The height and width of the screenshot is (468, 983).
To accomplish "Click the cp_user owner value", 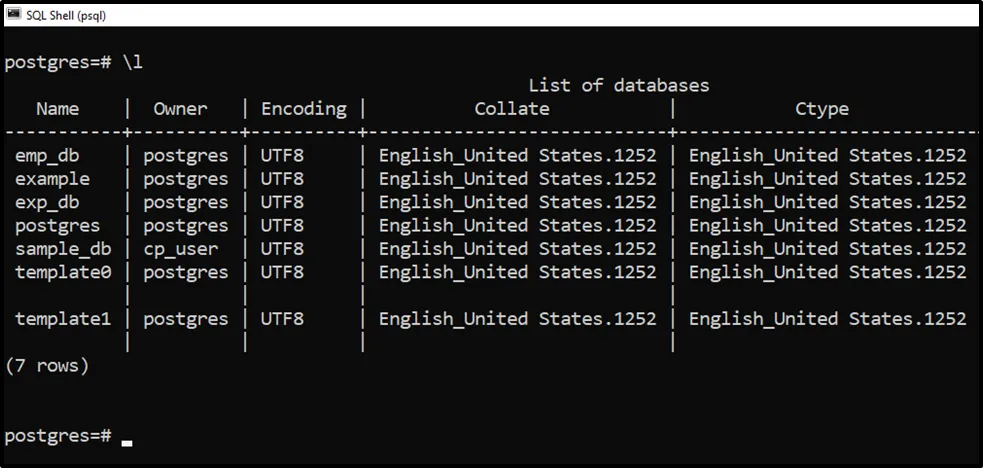I will coord(180,249).
